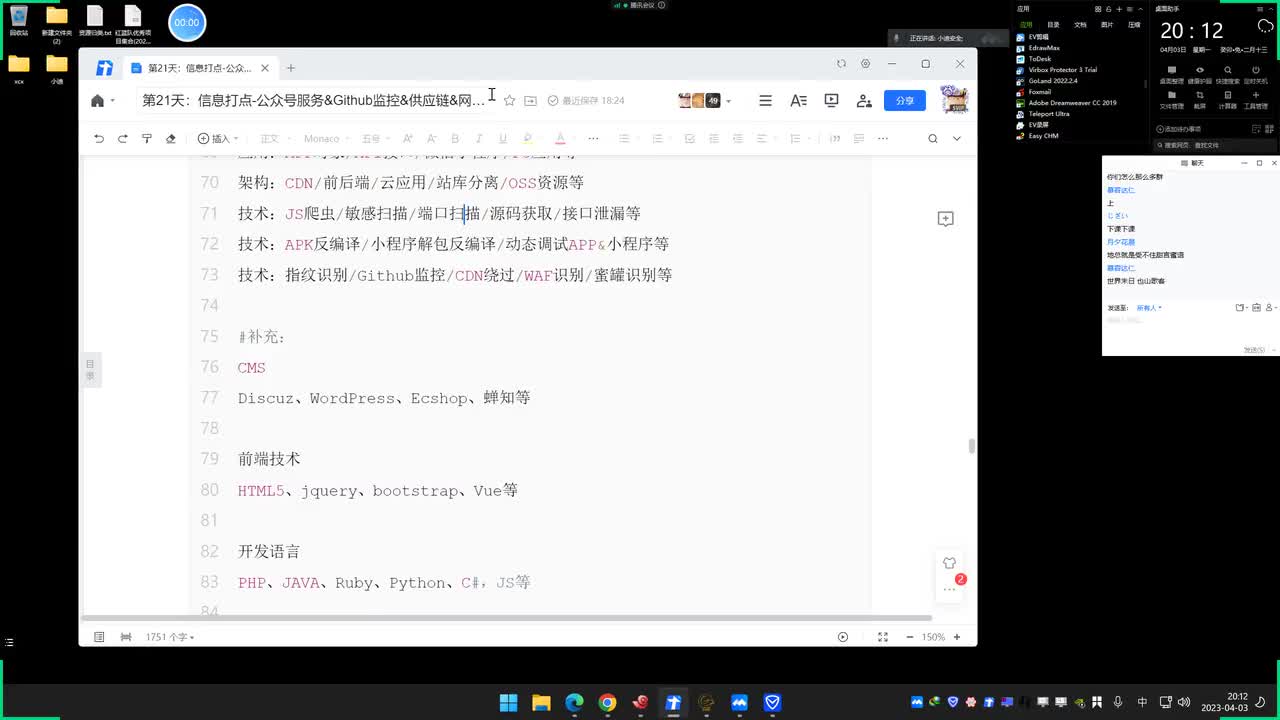Image resolution: width=1280 pixels, height=720 pixels.
Task: Click the undo arrow in document toolbar
Action: point(99,139)
